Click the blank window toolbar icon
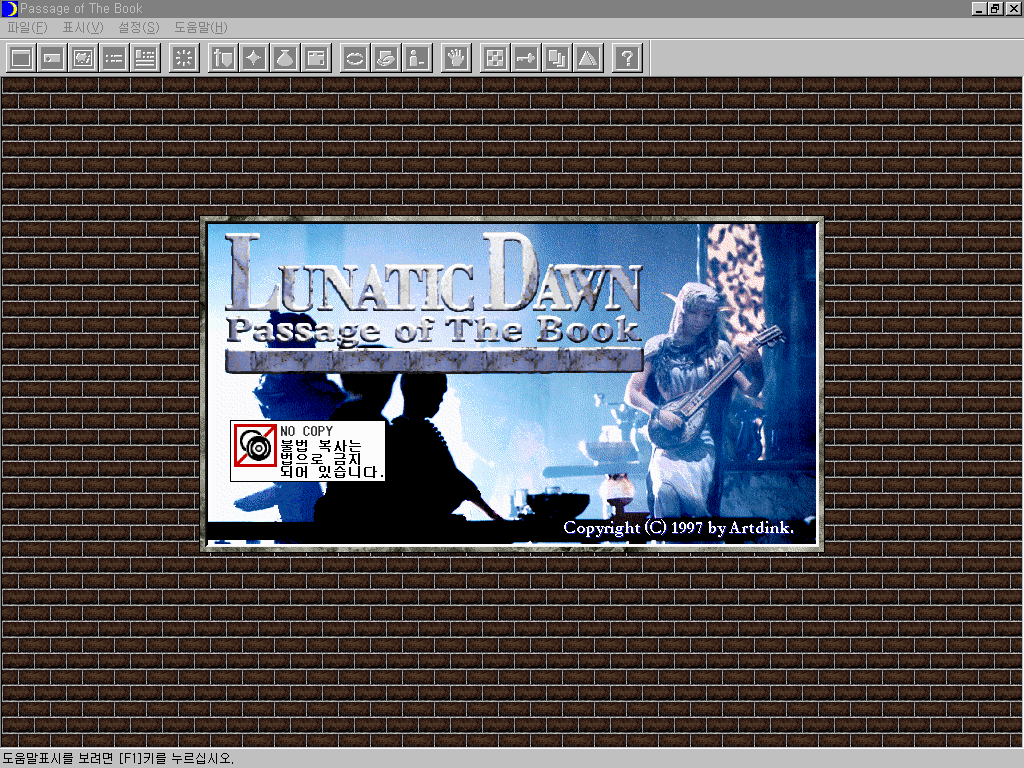Image resolution: width=1024 pixels, height=768 pixels. pyautogui.click(x=21, y=58)
